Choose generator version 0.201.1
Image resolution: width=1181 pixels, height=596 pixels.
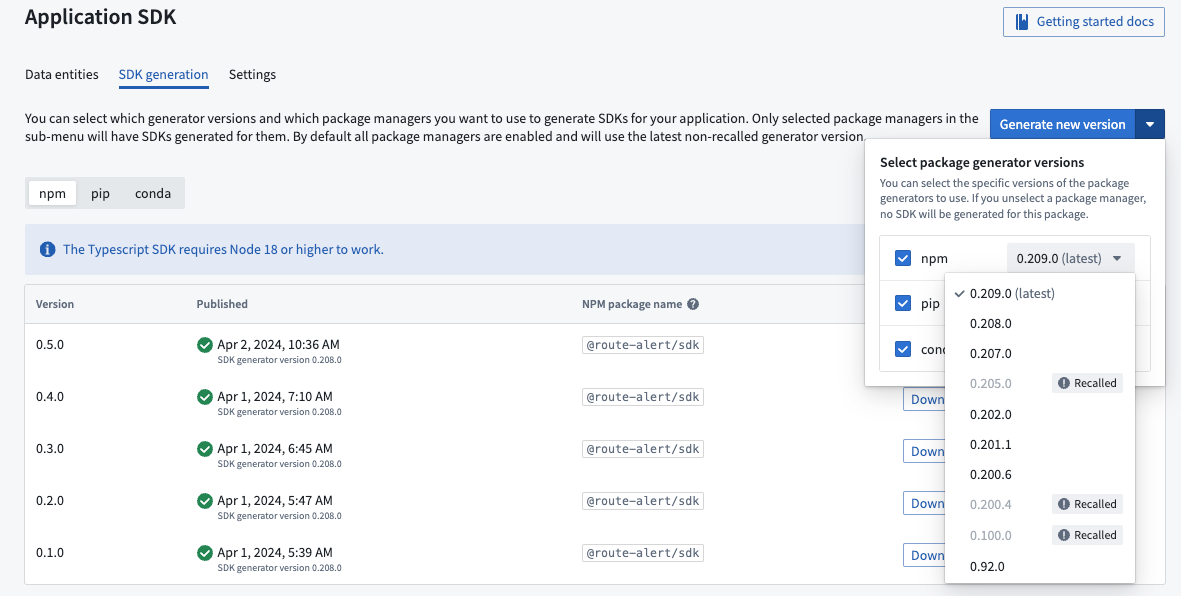[x=1039, y=445]
